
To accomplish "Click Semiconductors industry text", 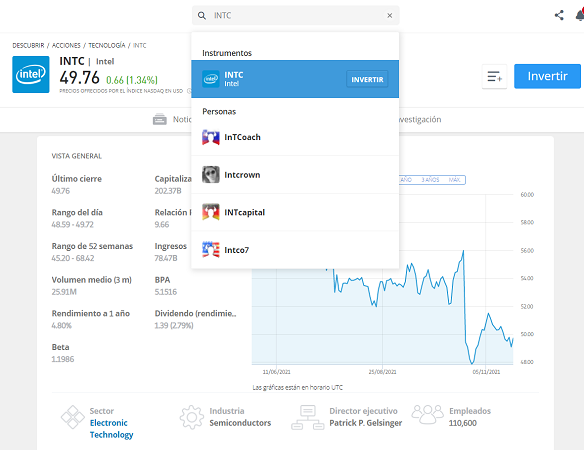I will click(240, 423).
